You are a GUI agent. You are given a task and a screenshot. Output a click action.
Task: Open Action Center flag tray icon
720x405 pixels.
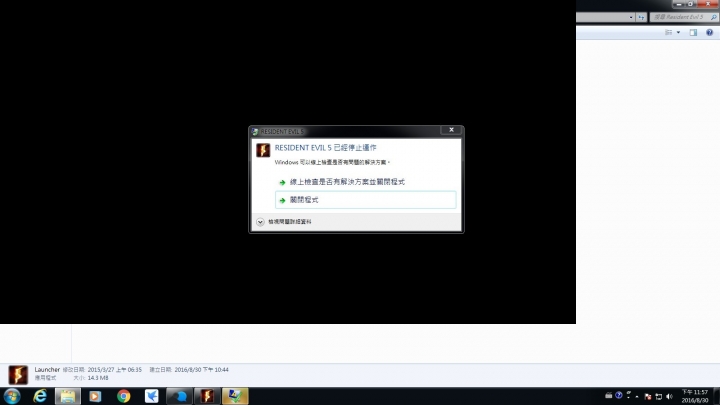tap(648, 396)
